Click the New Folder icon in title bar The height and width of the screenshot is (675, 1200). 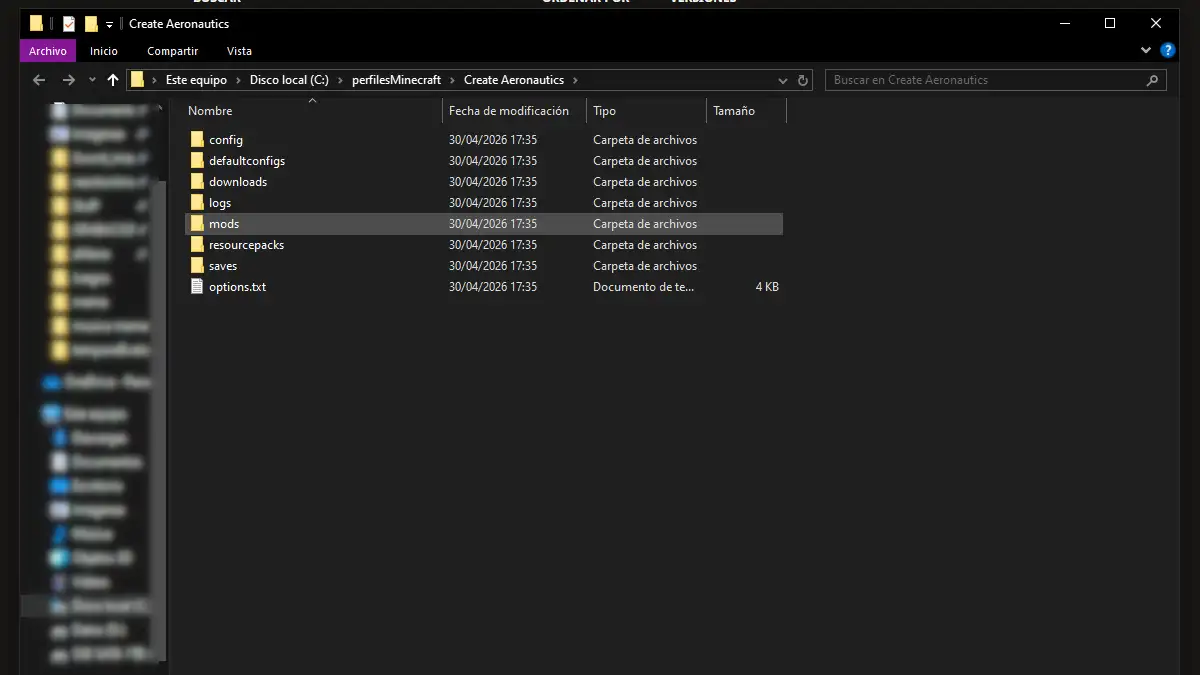91,23
